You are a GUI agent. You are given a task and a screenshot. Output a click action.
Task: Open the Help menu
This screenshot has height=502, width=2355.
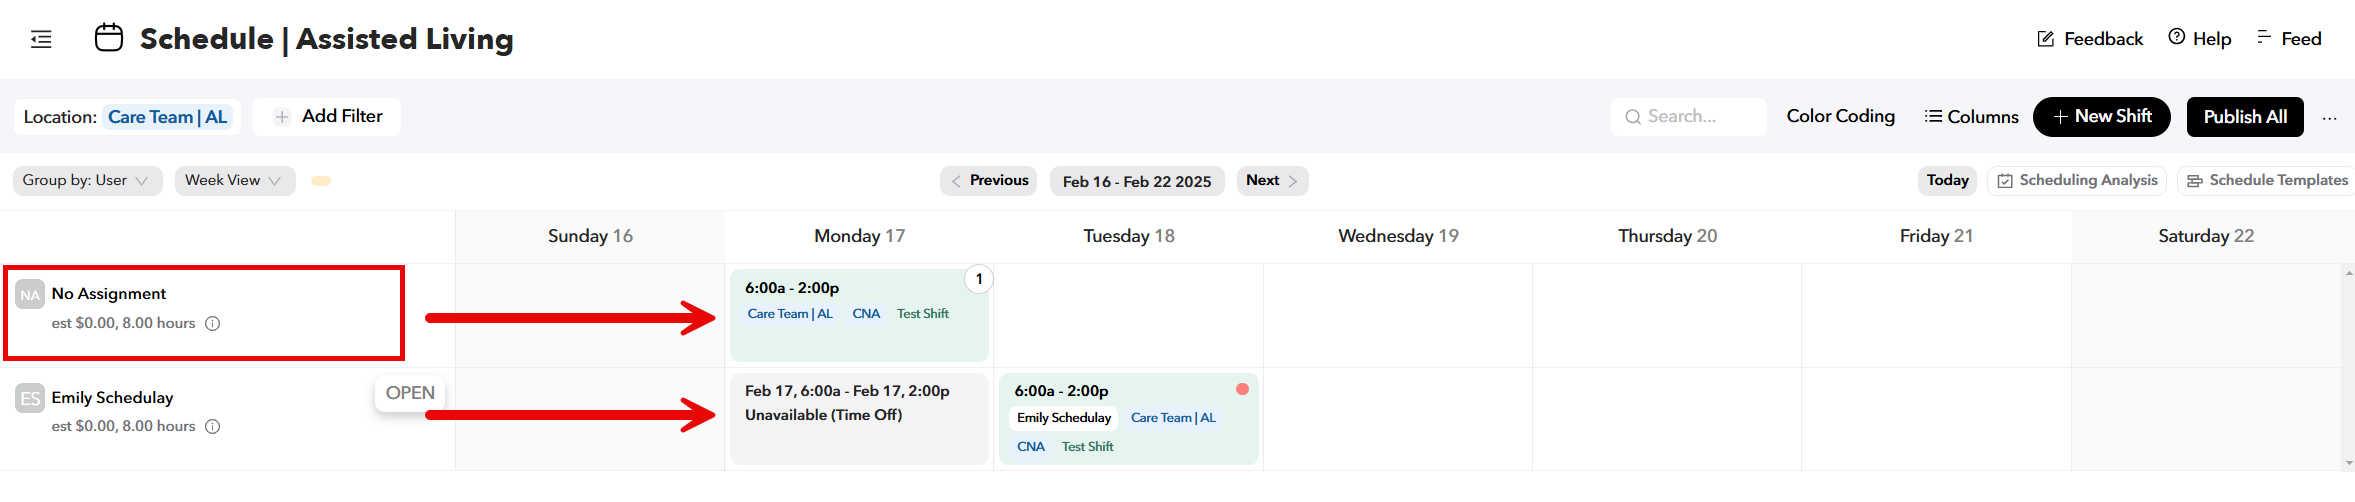[2200, 39]
